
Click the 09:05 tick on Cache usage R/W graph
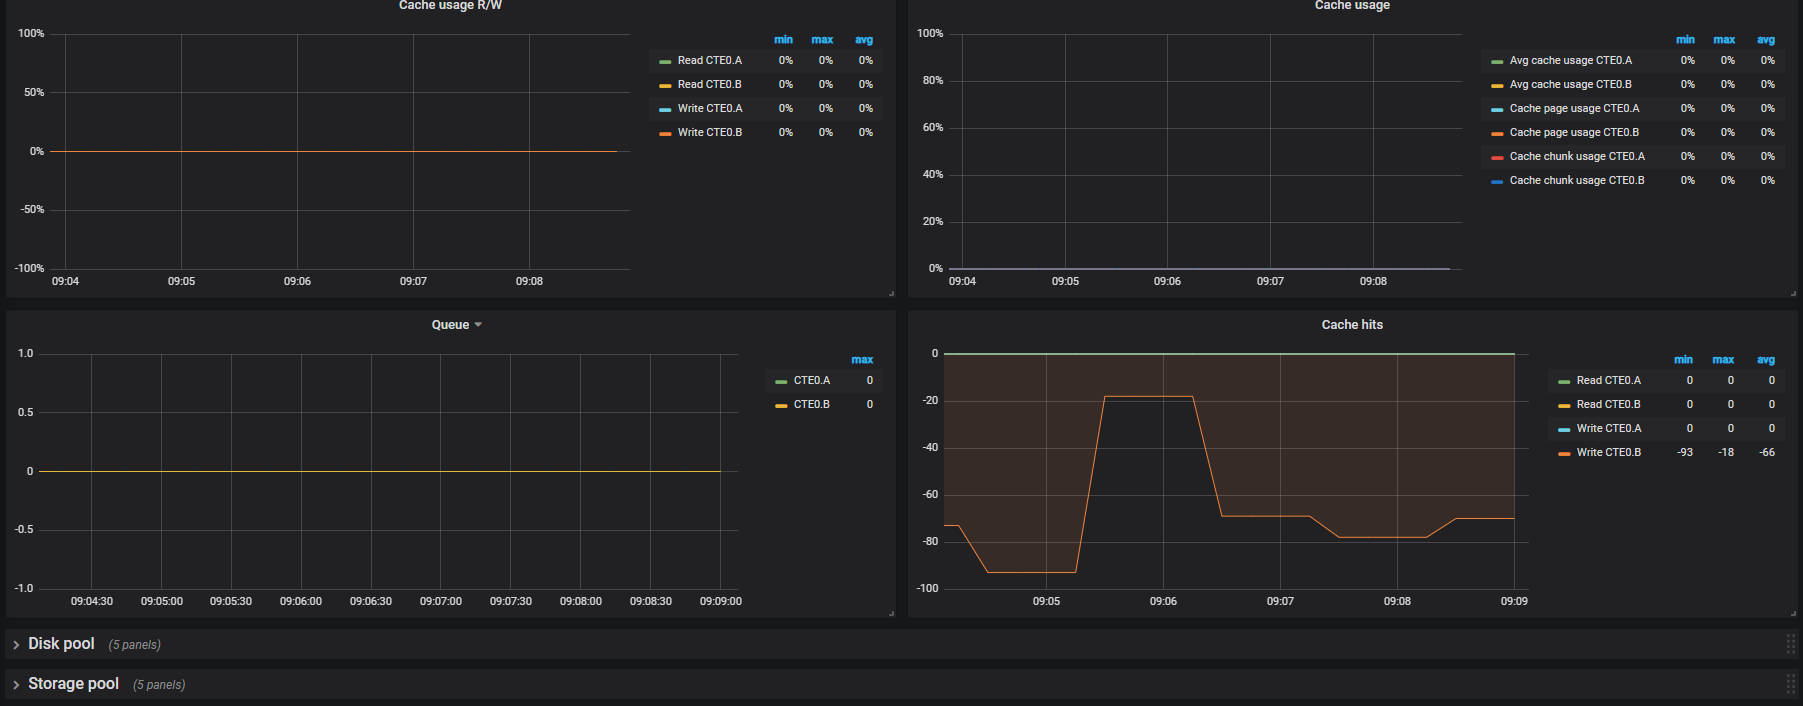(x=181, y=282)
